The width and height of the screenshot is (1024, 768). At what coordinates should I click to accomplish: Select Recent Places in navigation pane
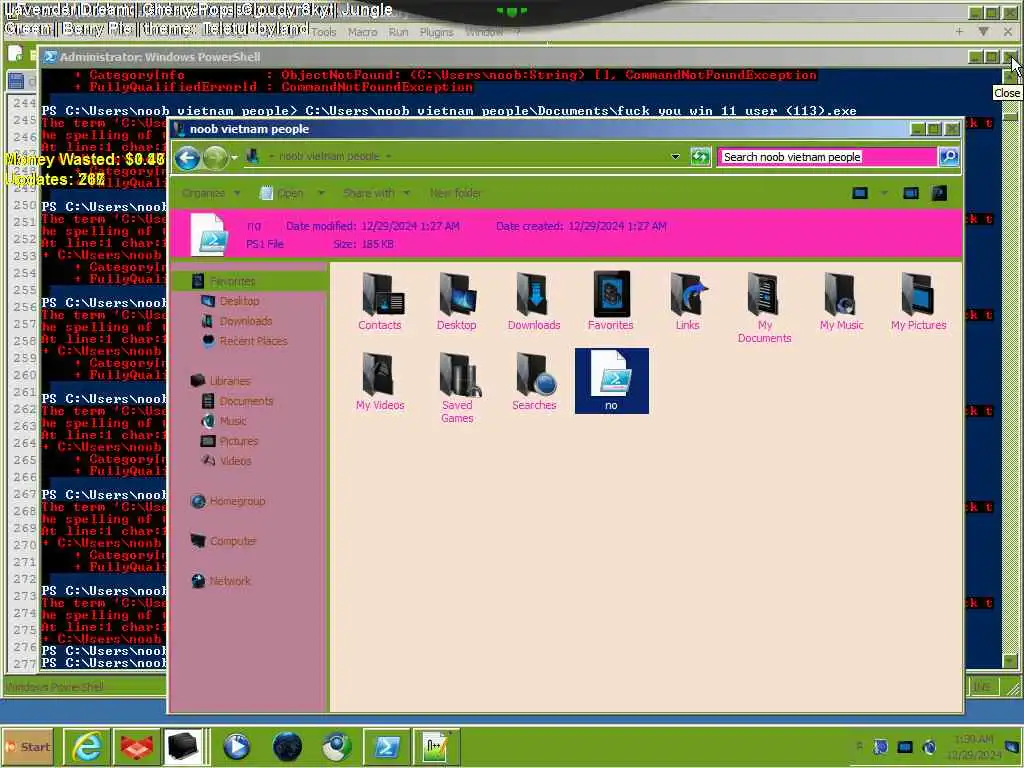click(x=245, y=341)
